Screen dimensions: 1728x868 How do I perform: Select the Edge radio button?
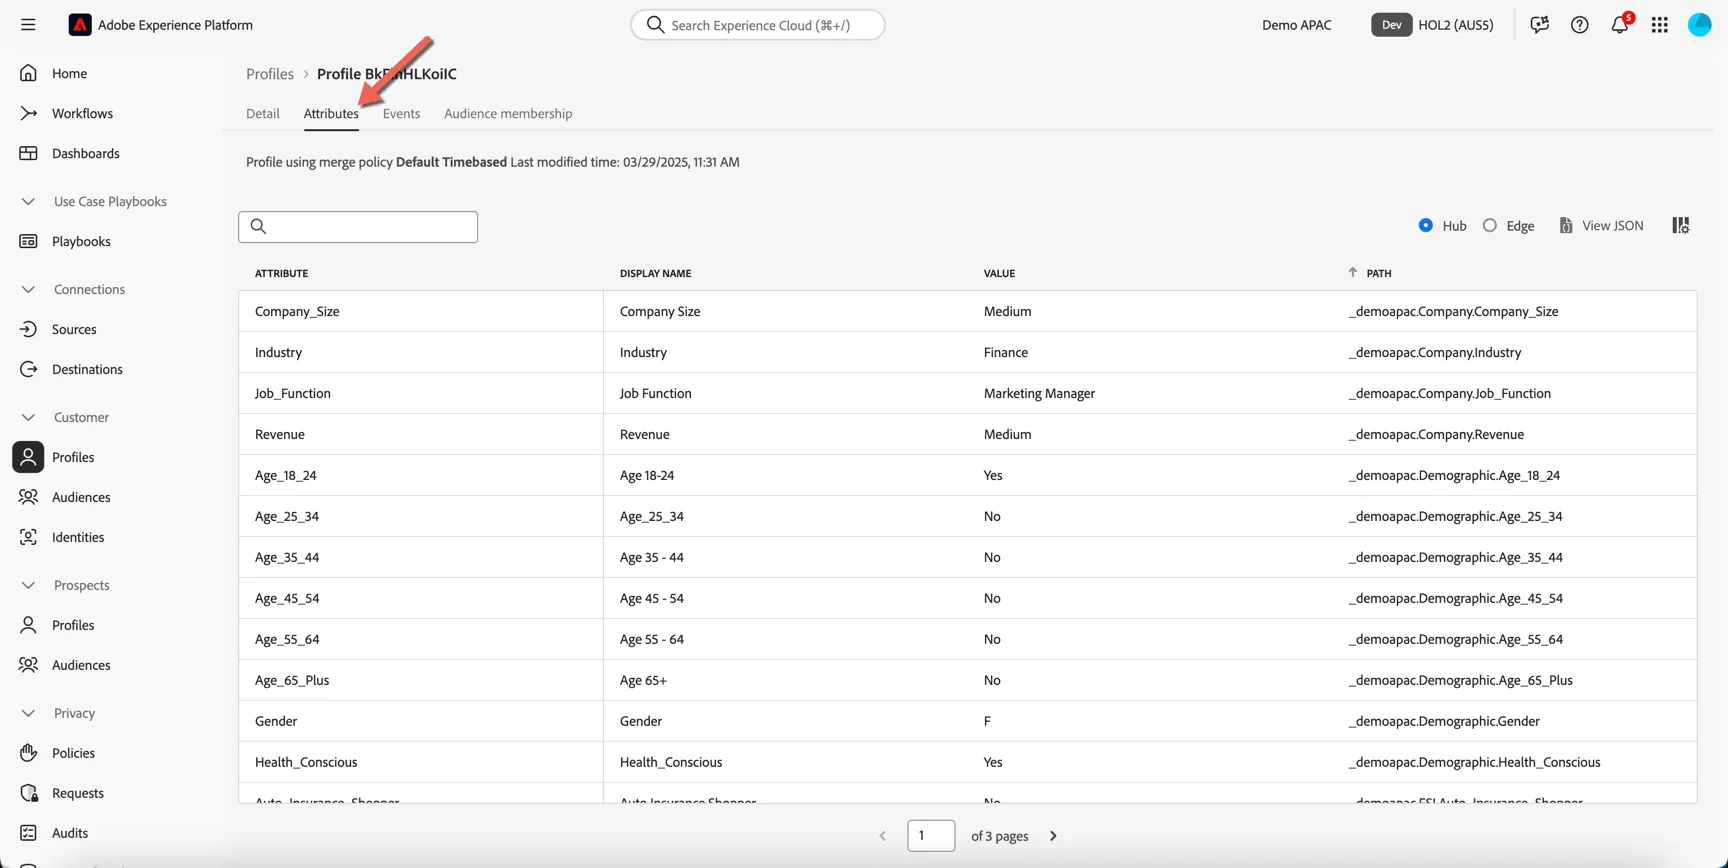(x=1489, y=225)
